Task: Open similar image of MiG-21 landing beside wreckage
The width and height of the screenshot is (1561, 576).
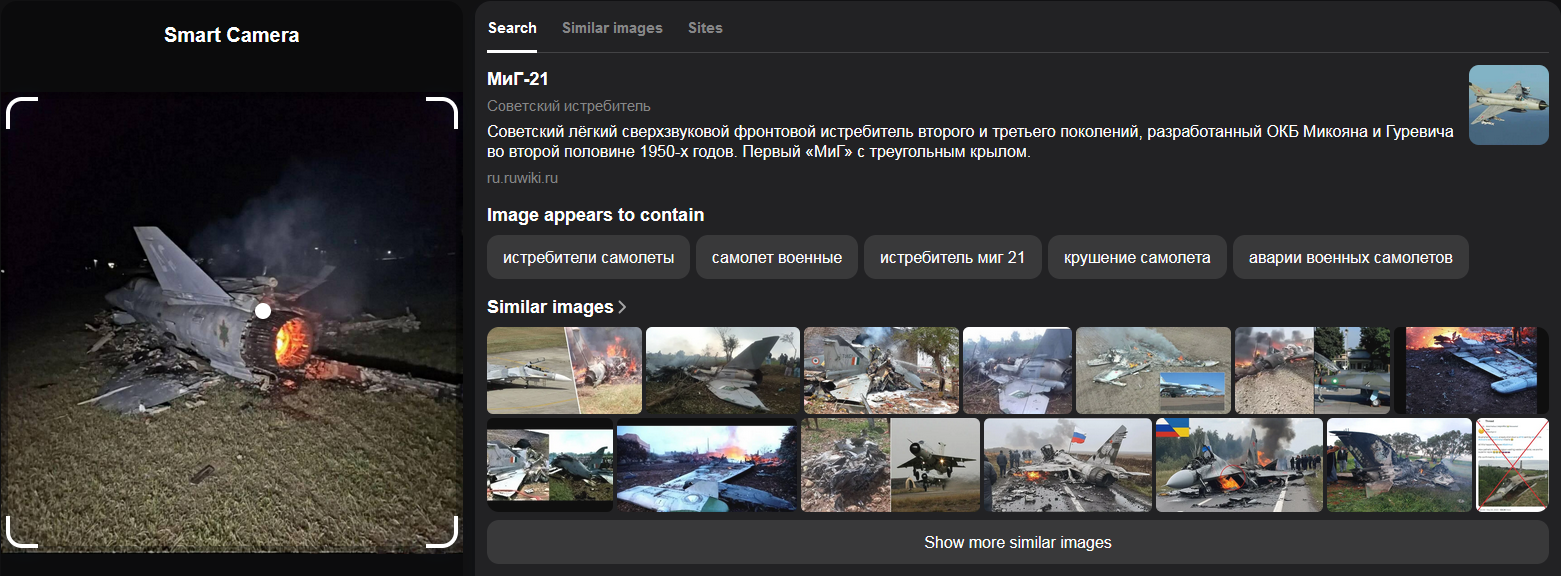Action: point(890,465)
